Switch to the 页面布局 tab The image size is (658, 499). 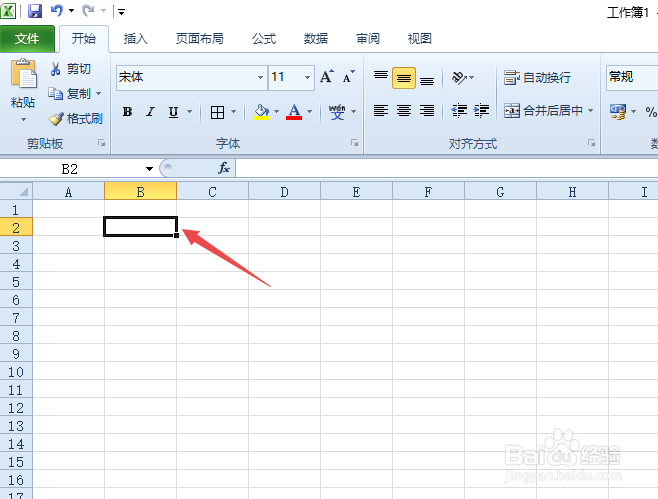199,39
